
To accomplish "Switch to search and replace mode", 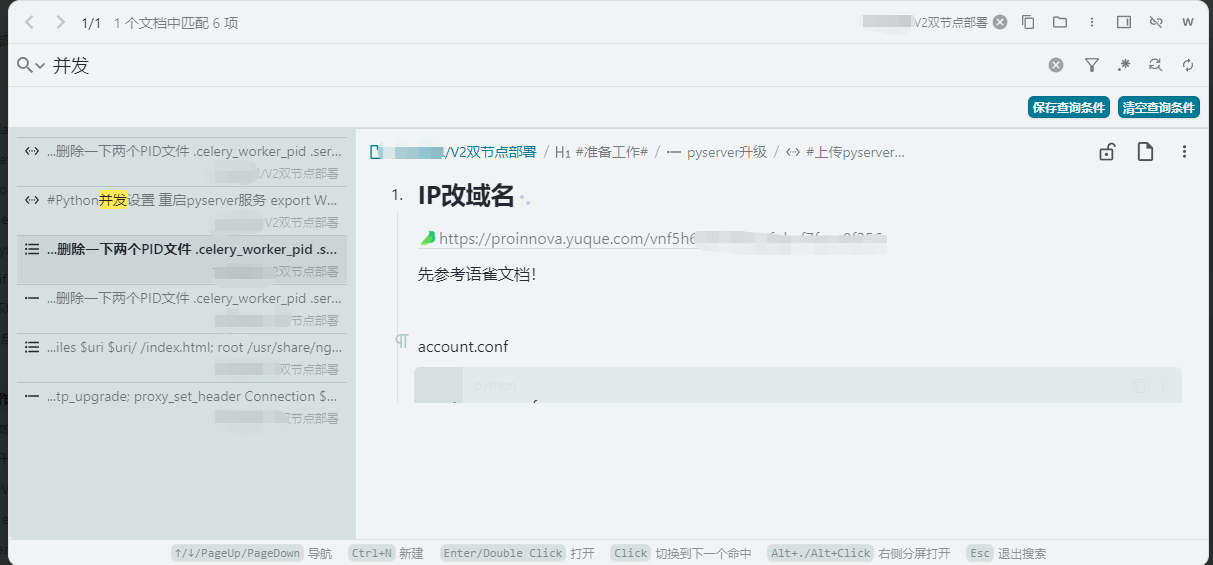I will tap(1156, 65).
